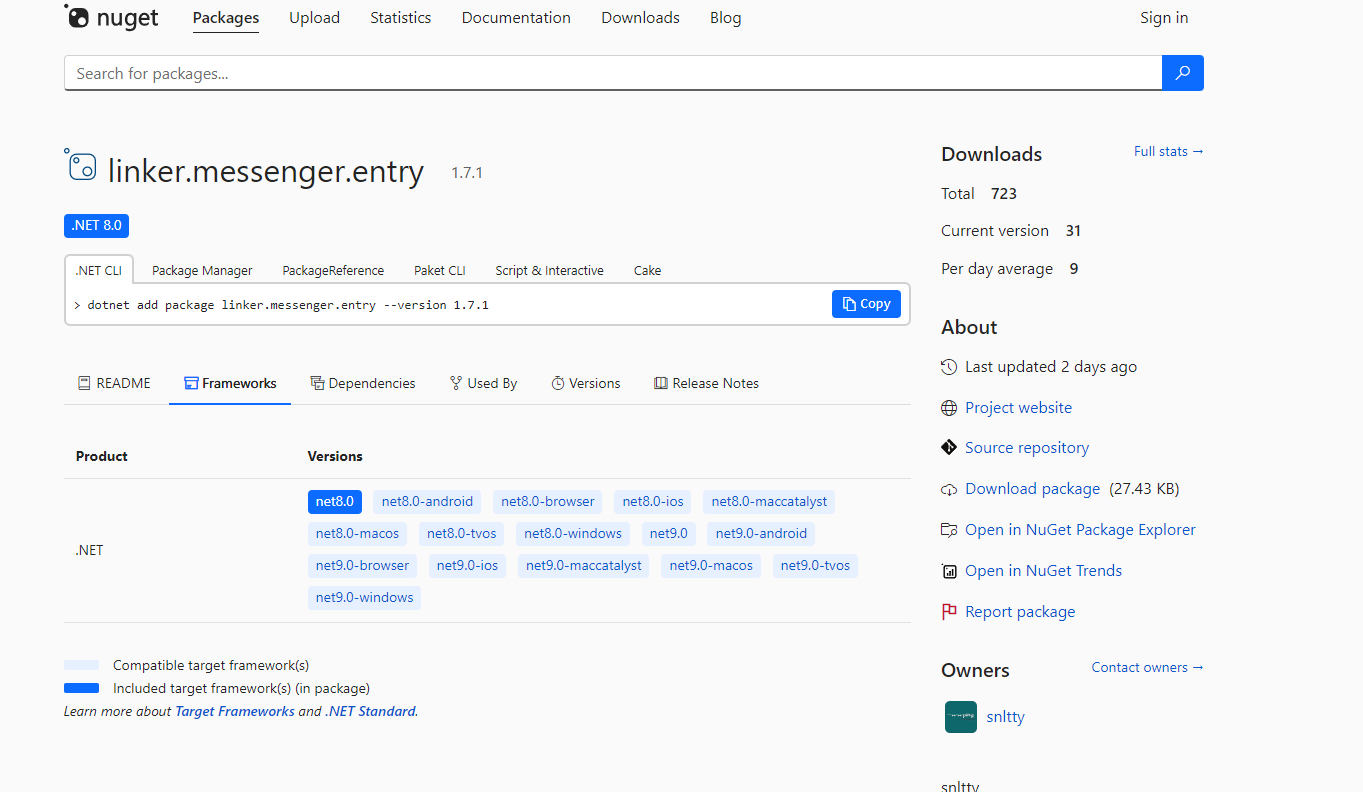Follow the Contact owners link
1363x792 pixels.
[1147, 668]
